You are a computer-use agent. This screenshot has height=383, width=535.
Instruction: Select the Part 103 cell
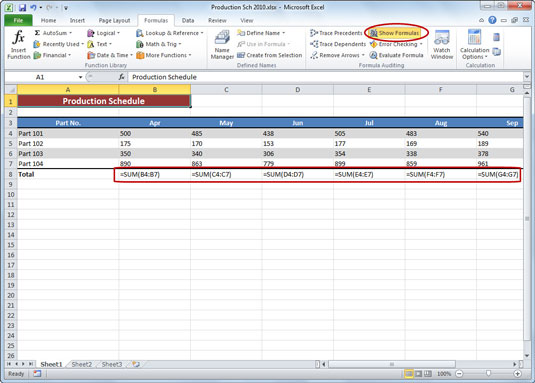(x=68, y=153)
